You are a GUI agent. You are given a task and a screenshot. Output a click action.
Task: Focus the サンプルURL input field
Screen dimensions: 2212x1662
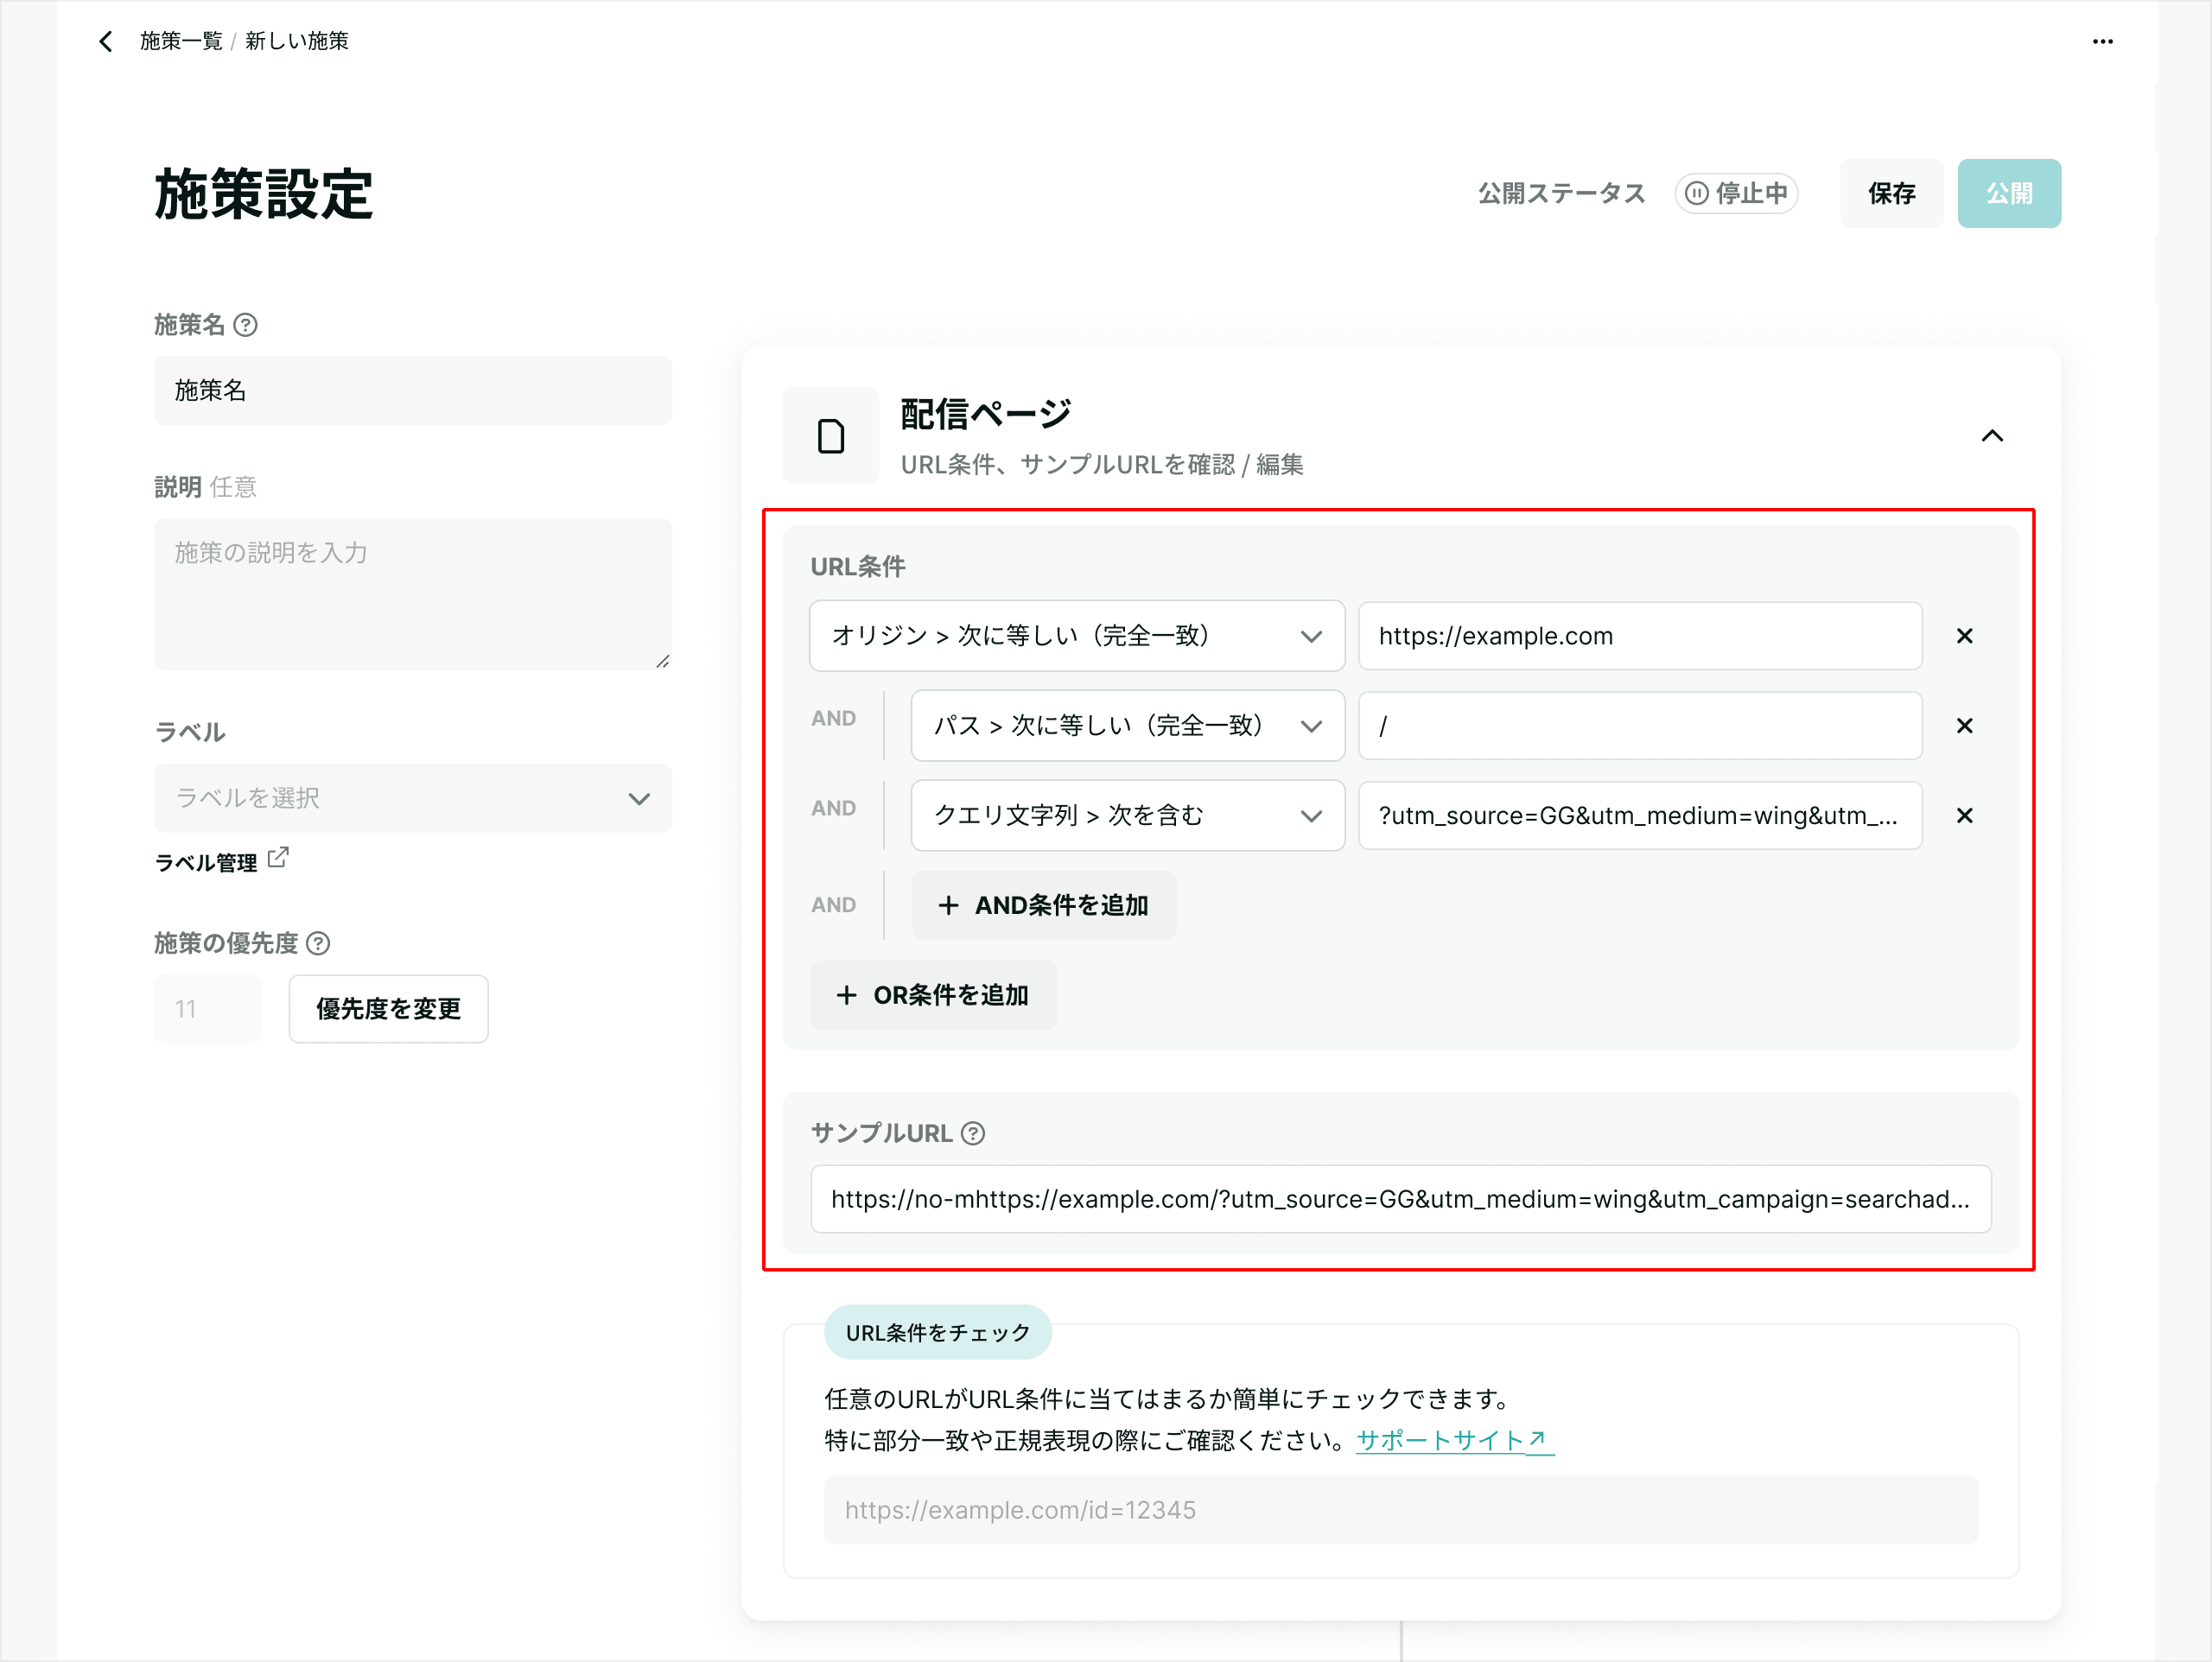(x=1401, y=1199)
